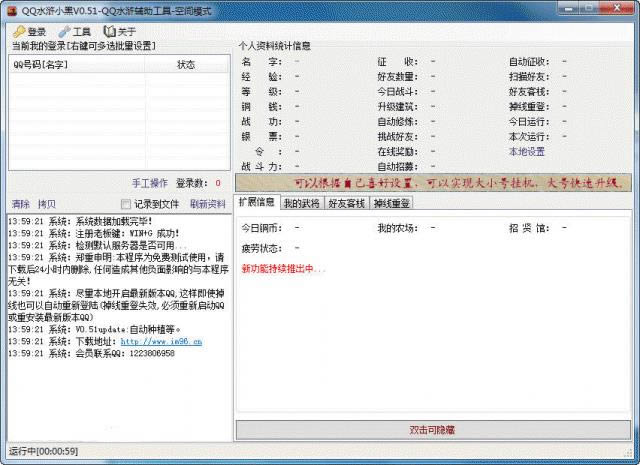Switch to the 掉线重登 tab
Image resolution: width=640 pixels, height=465 pixels.
tap(392, 203)
